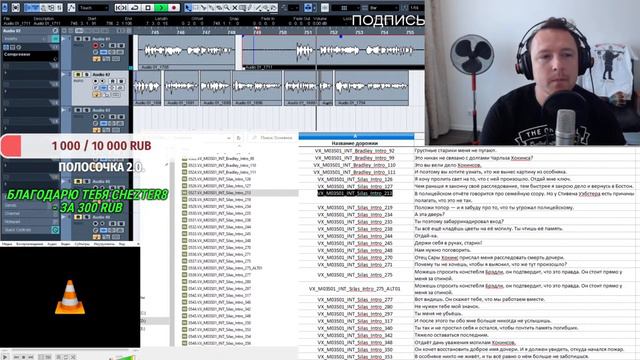Select audio clip Audio 01_1705 on Audio 01
The image size is (640, 360).
coord(187,52)
